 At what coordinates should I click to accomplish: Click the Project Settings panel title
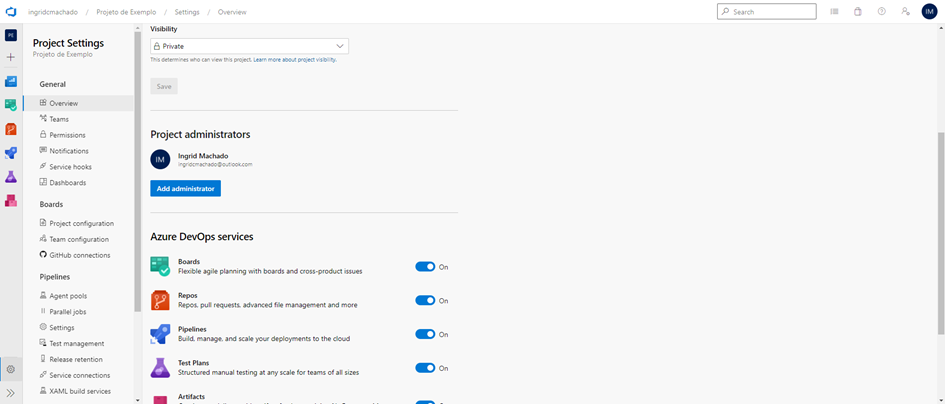68,43
